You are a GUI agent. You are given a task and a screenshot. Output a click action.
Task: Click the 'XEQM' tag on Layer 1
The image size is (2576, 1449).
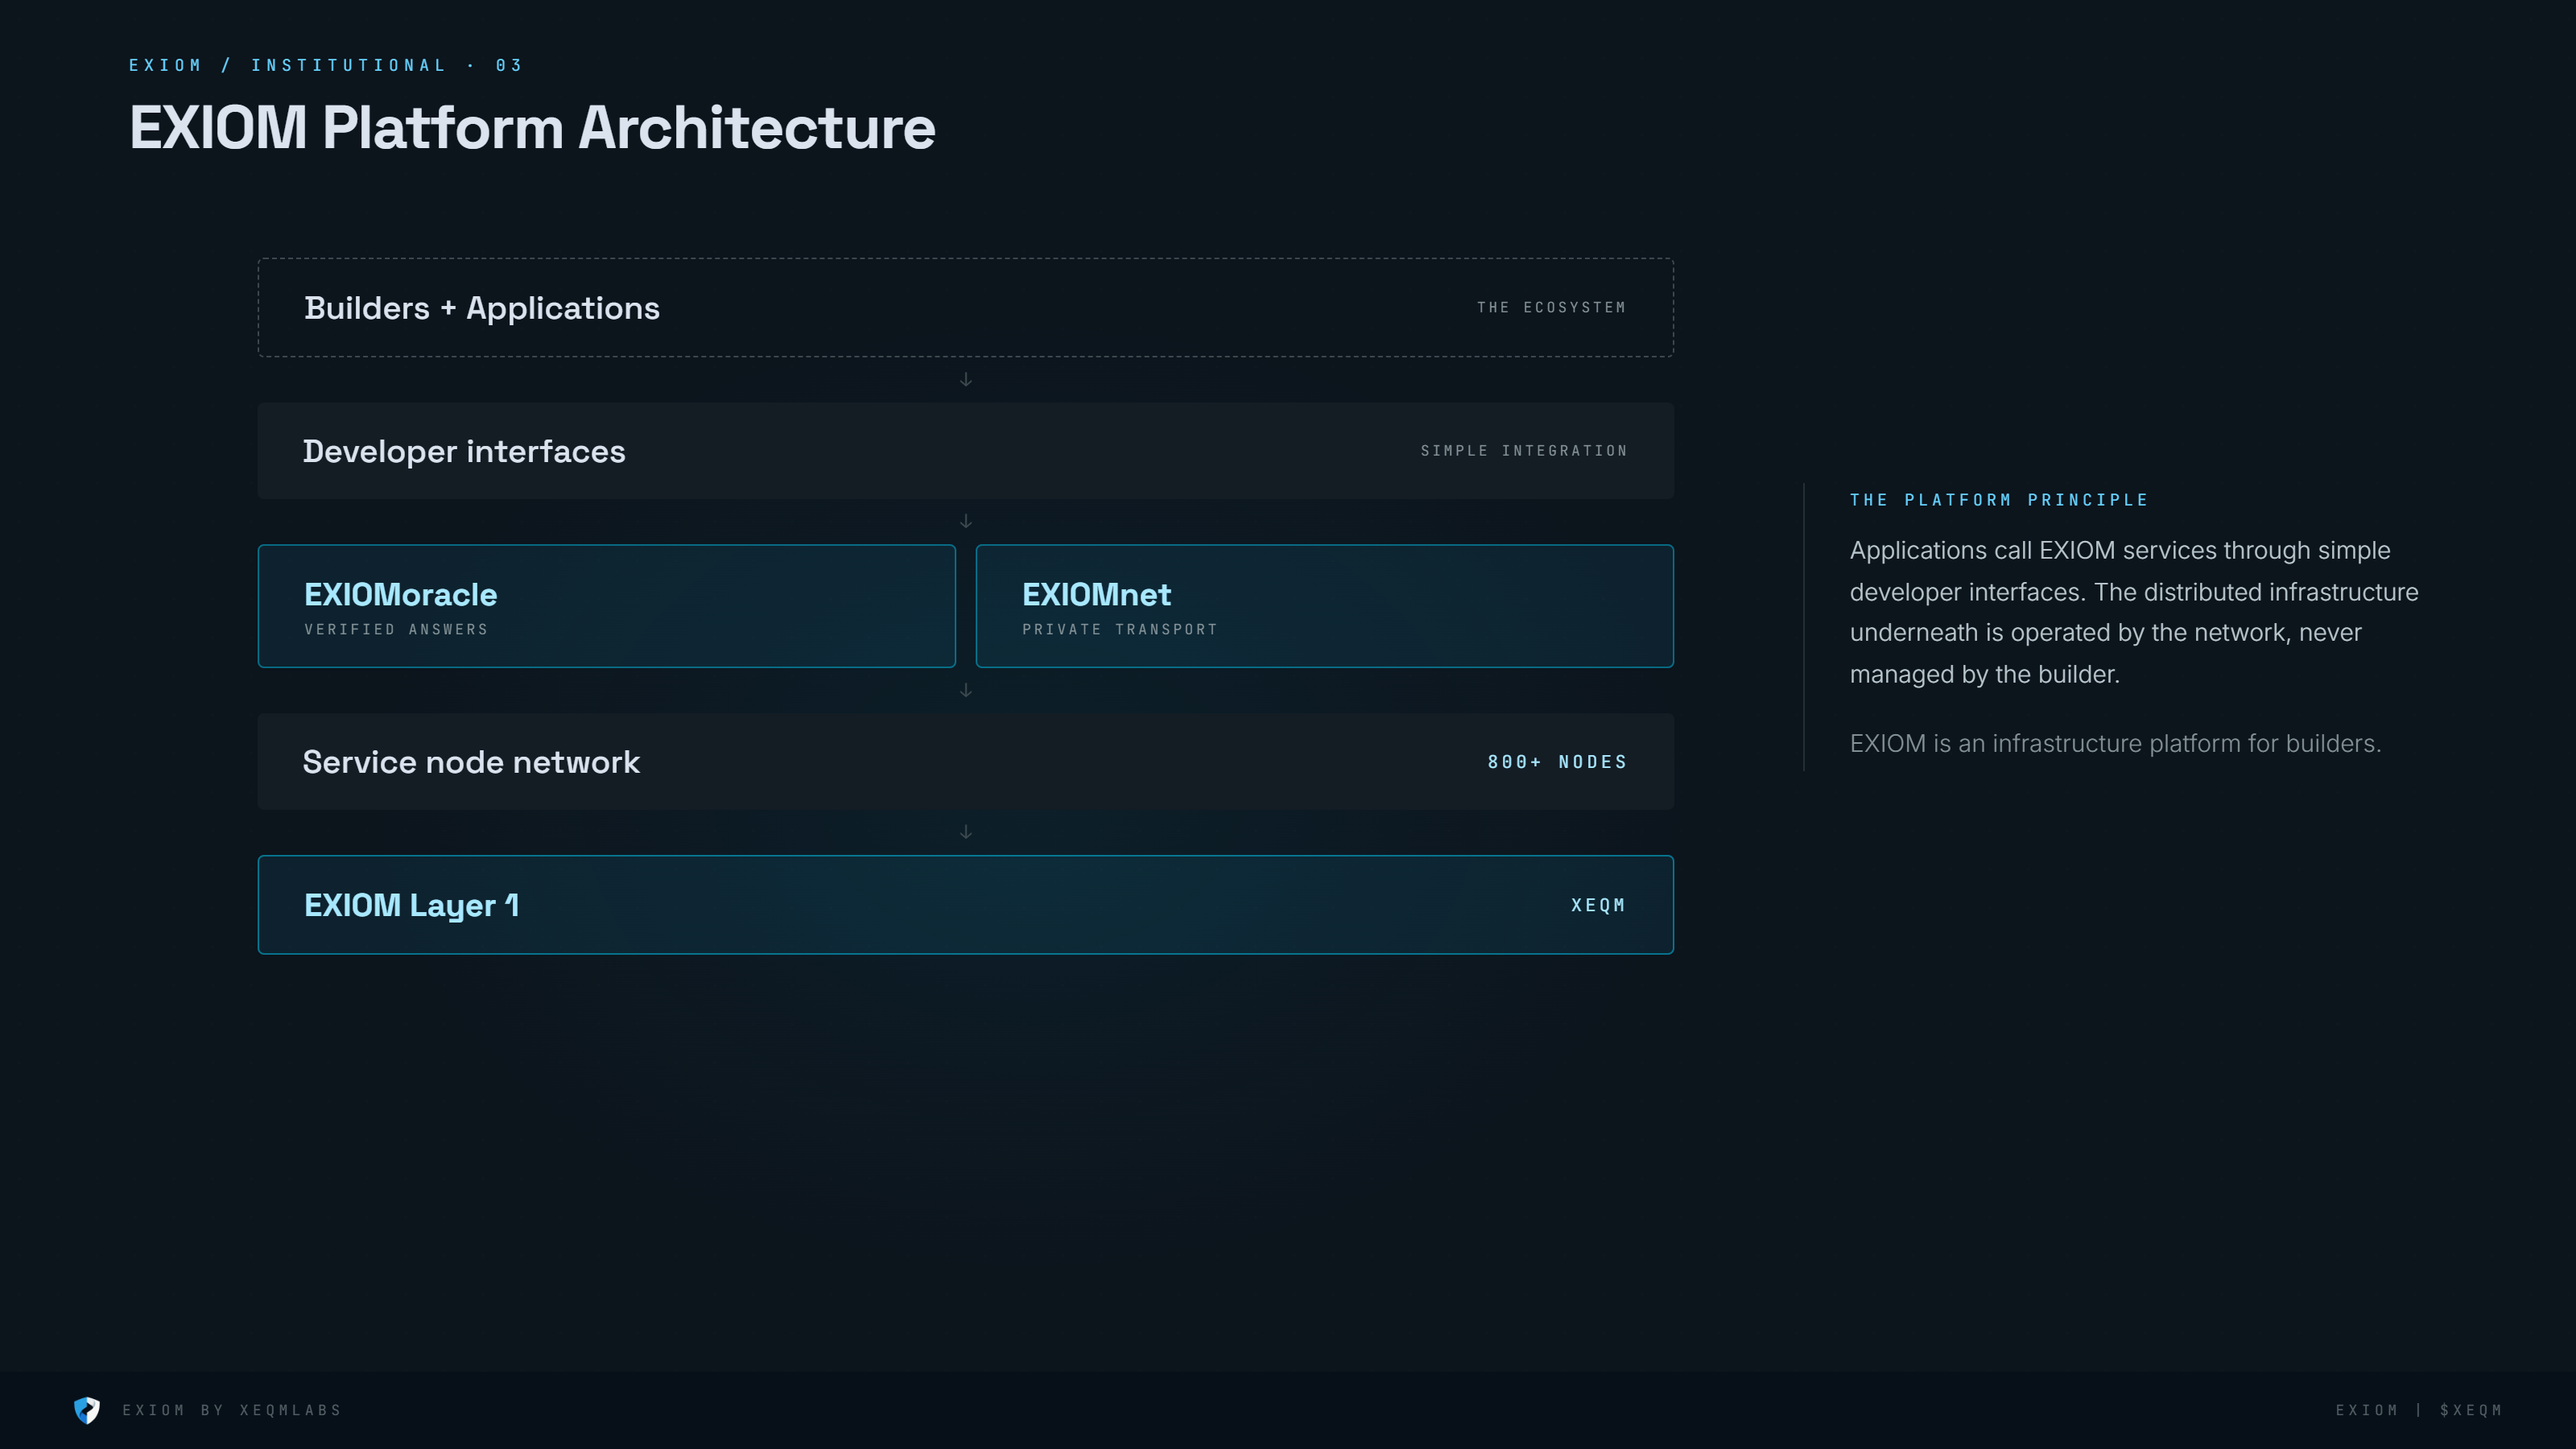pyautogui.click(x=1597, y=905)
